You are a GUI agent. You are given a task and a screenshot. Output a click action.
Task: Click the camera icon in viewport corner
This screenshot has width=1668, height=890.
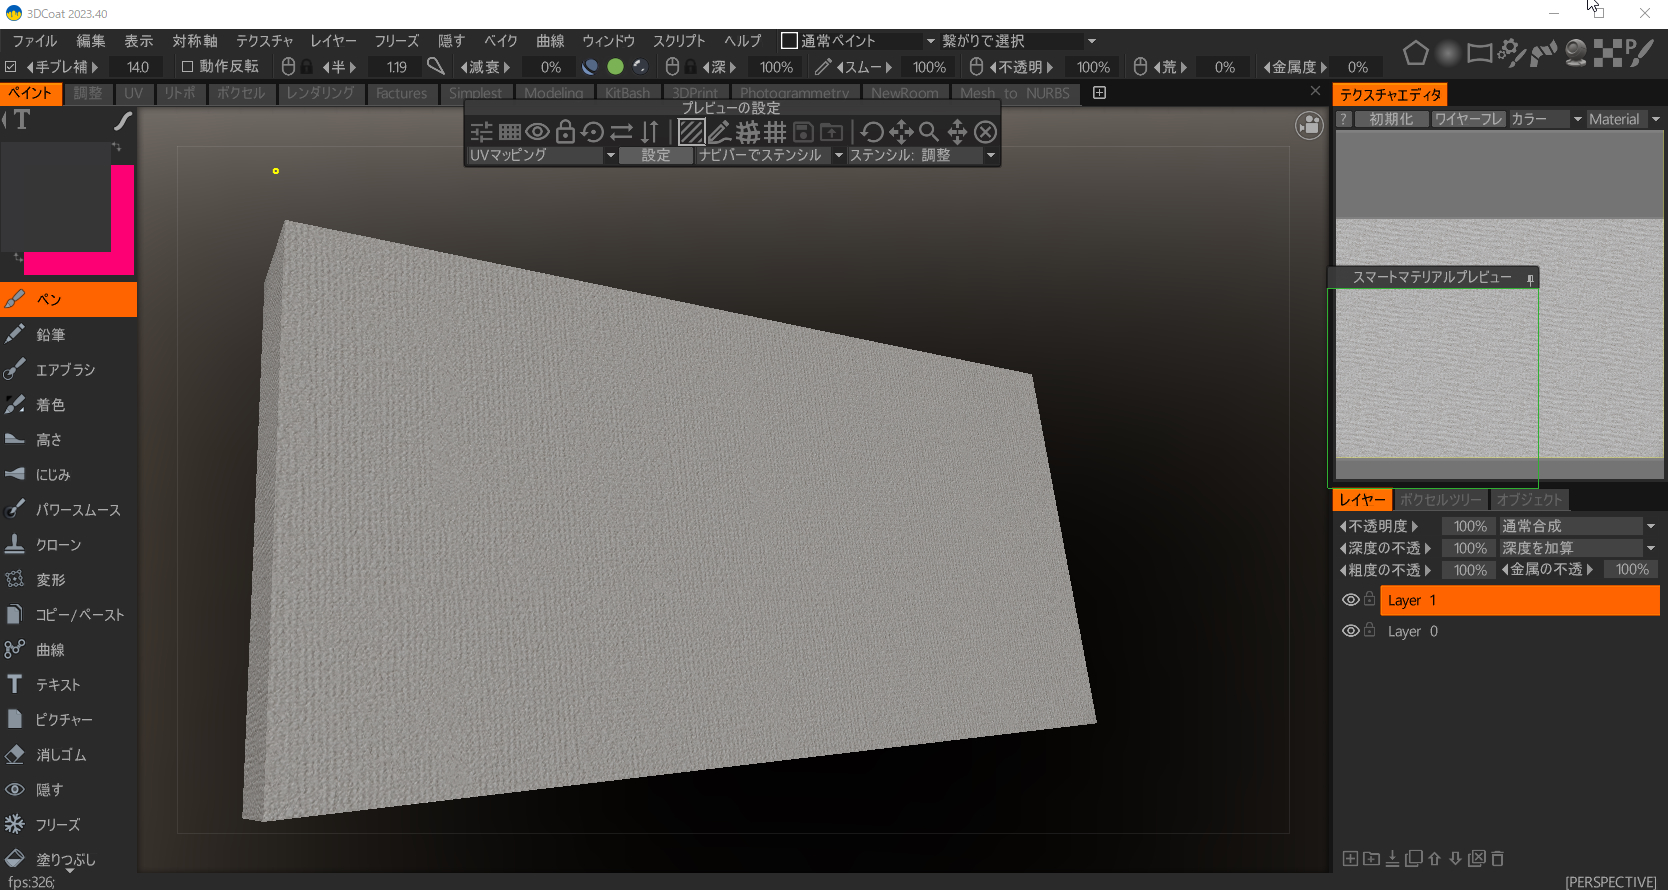tap(1309, 126)
